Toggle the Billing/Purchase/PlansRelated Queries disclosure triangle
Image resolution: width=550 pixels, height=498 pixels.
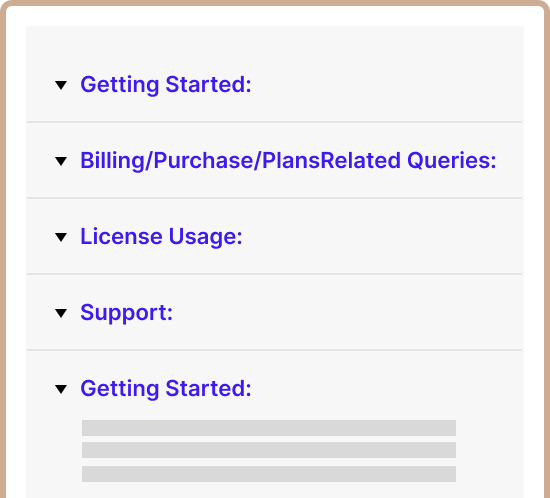(x=61, y=161)
